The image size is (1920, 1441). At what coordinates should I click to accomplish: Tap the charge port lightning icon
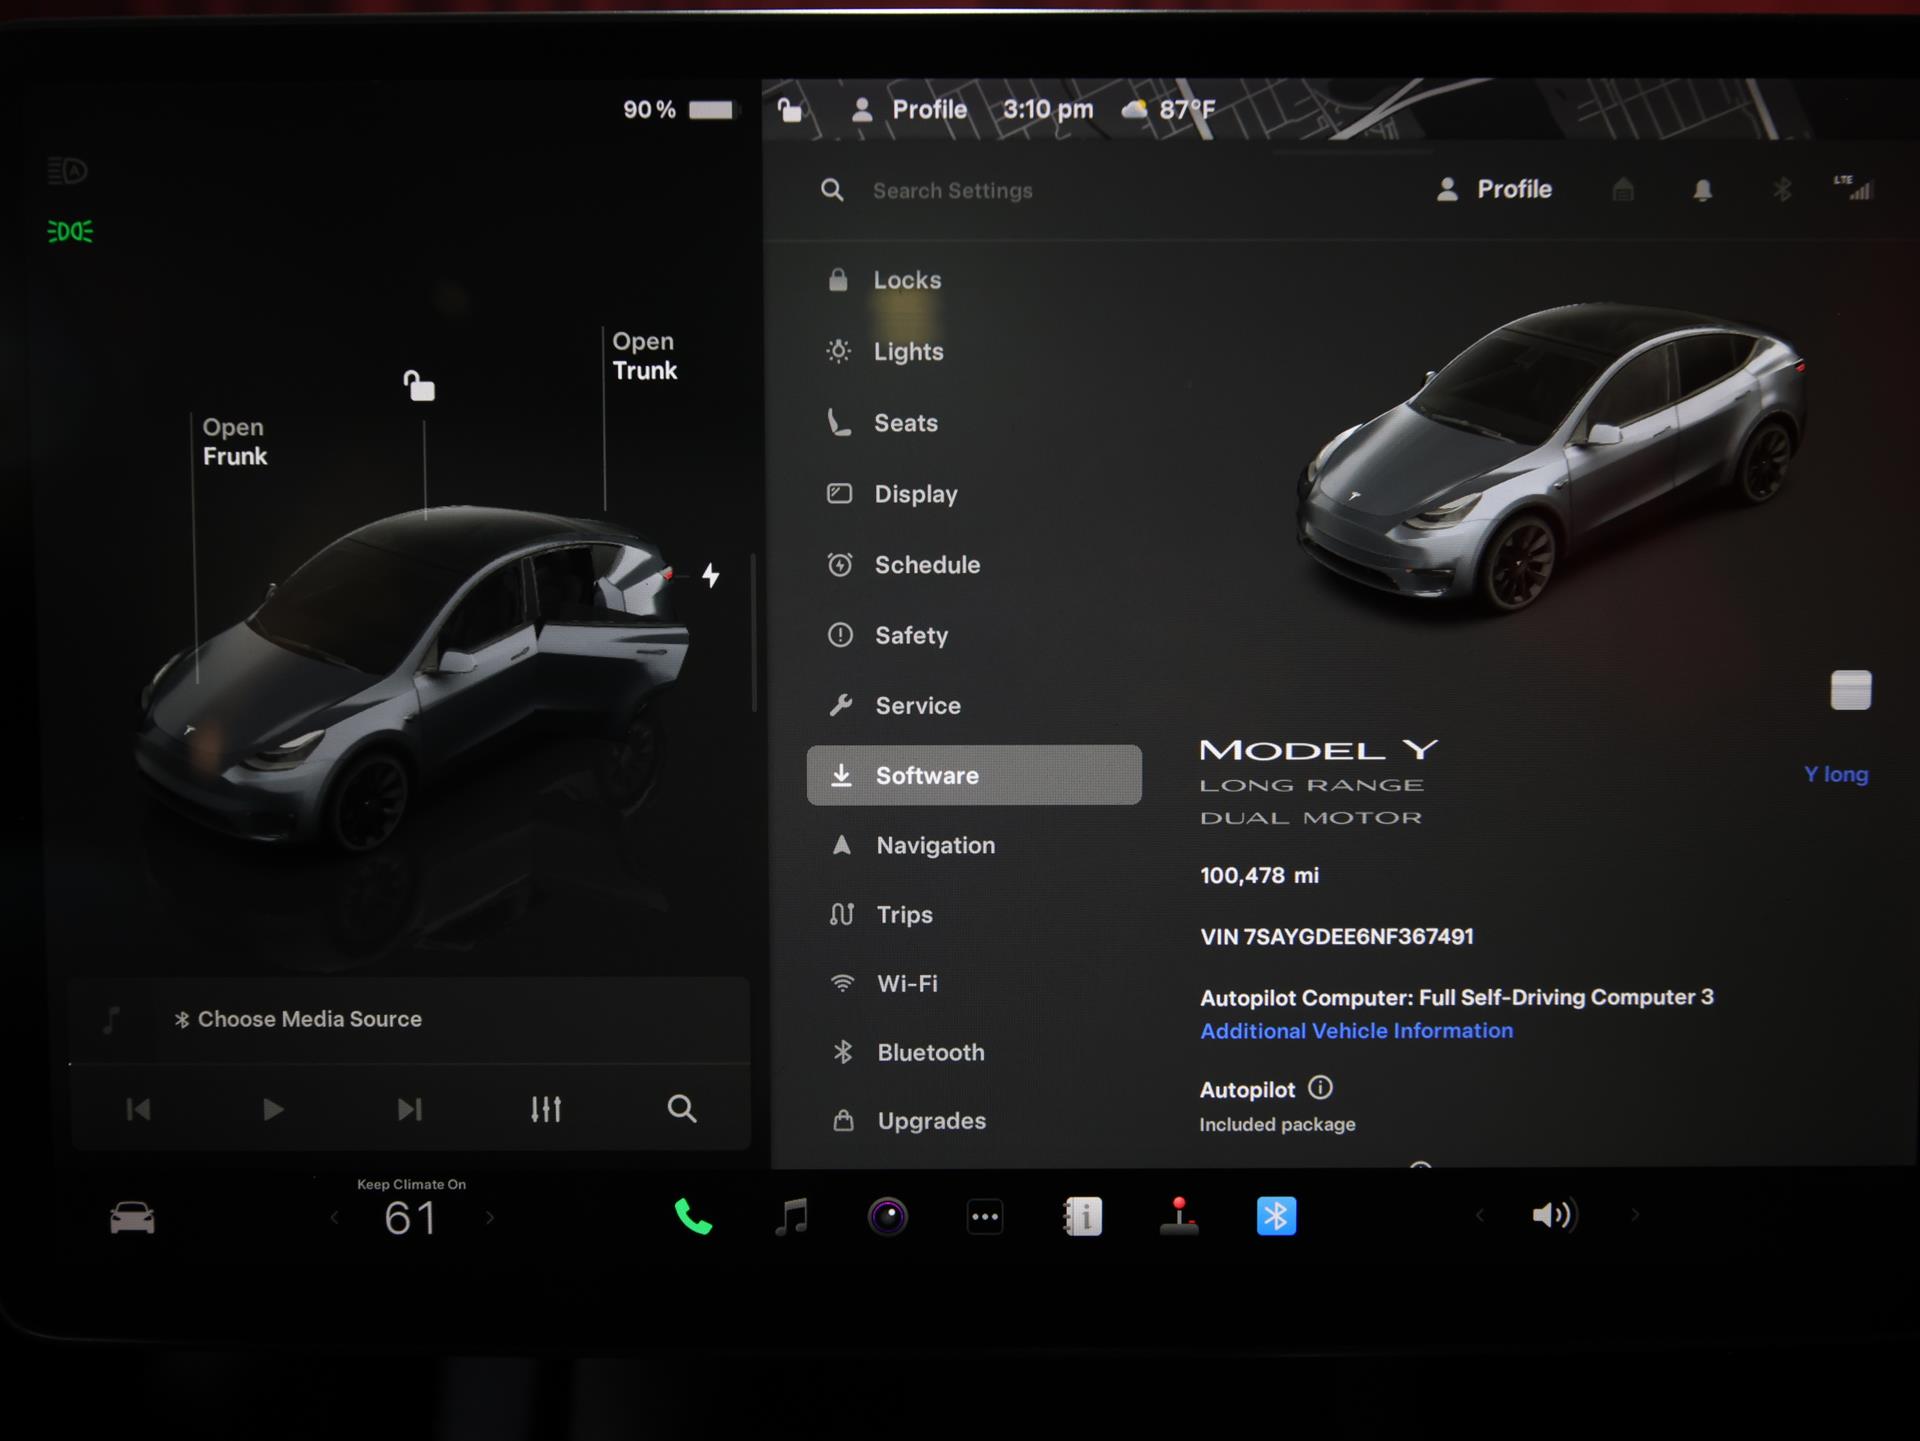[710, 575]
